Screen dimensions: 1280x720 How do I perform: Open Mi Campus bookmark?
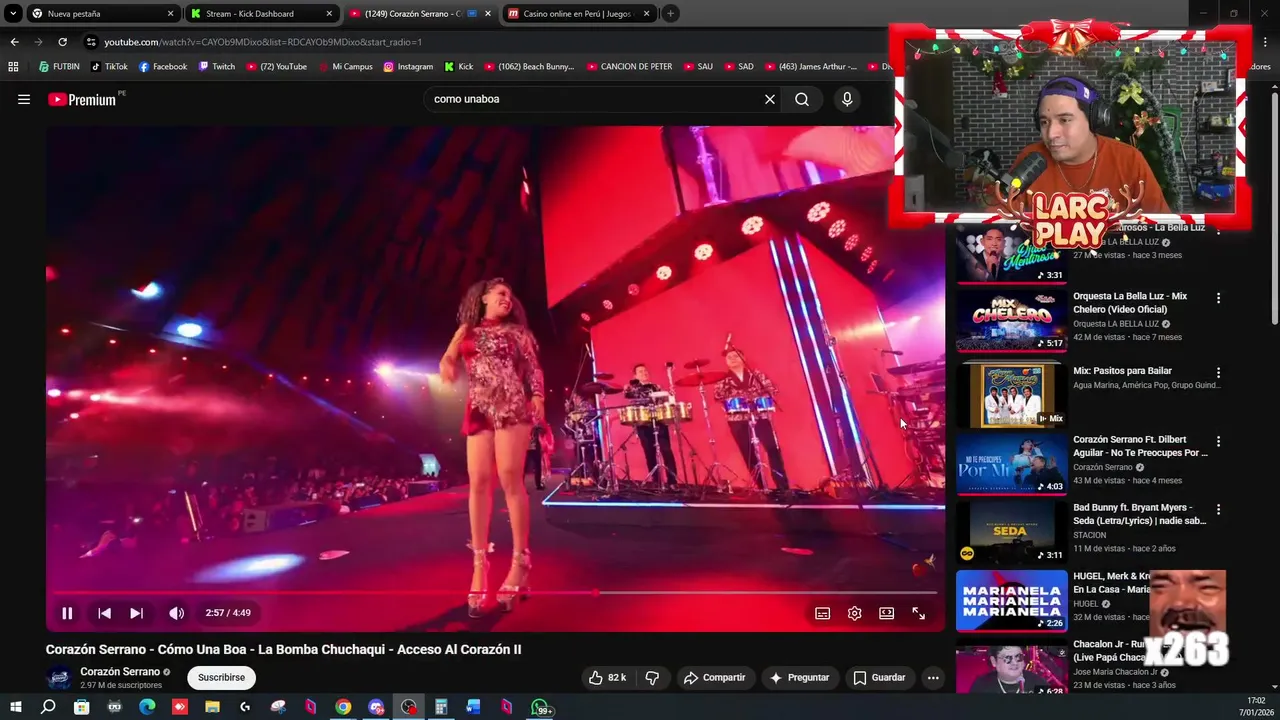coord(345,67)
